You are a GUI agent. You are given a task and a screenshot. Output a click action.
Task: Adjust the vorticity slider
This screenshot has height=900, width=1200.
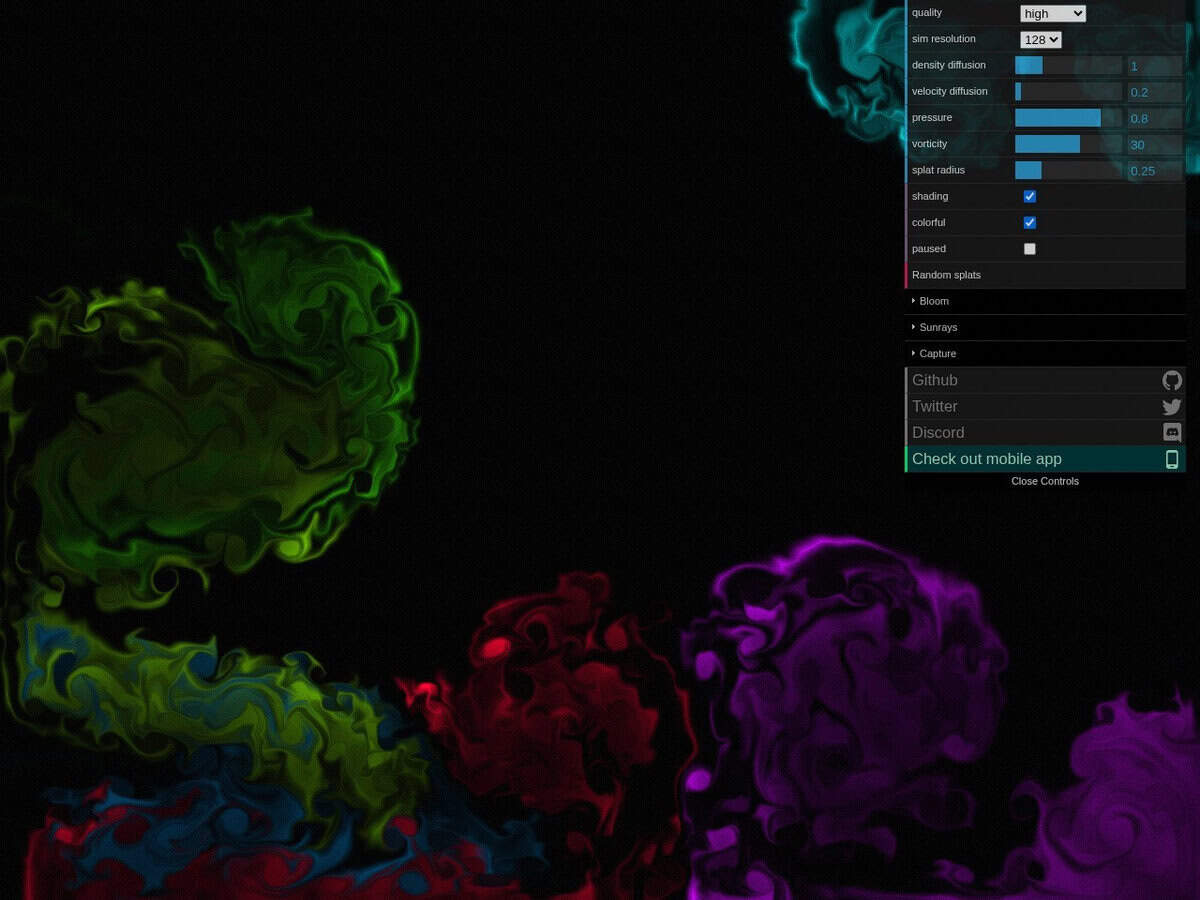click(1068, 144)
